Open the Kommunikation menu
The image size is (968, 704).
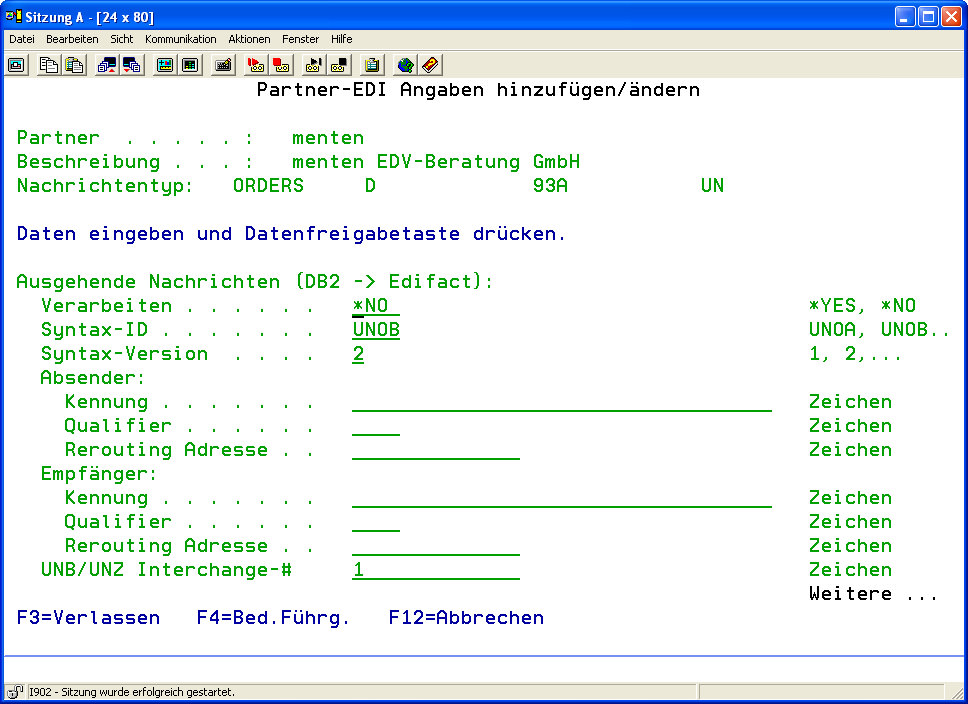180,39
